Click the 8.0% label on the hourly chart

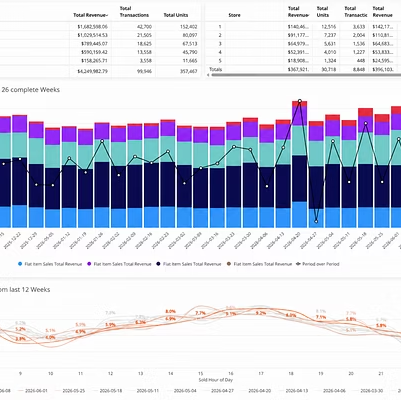[170, 312]
